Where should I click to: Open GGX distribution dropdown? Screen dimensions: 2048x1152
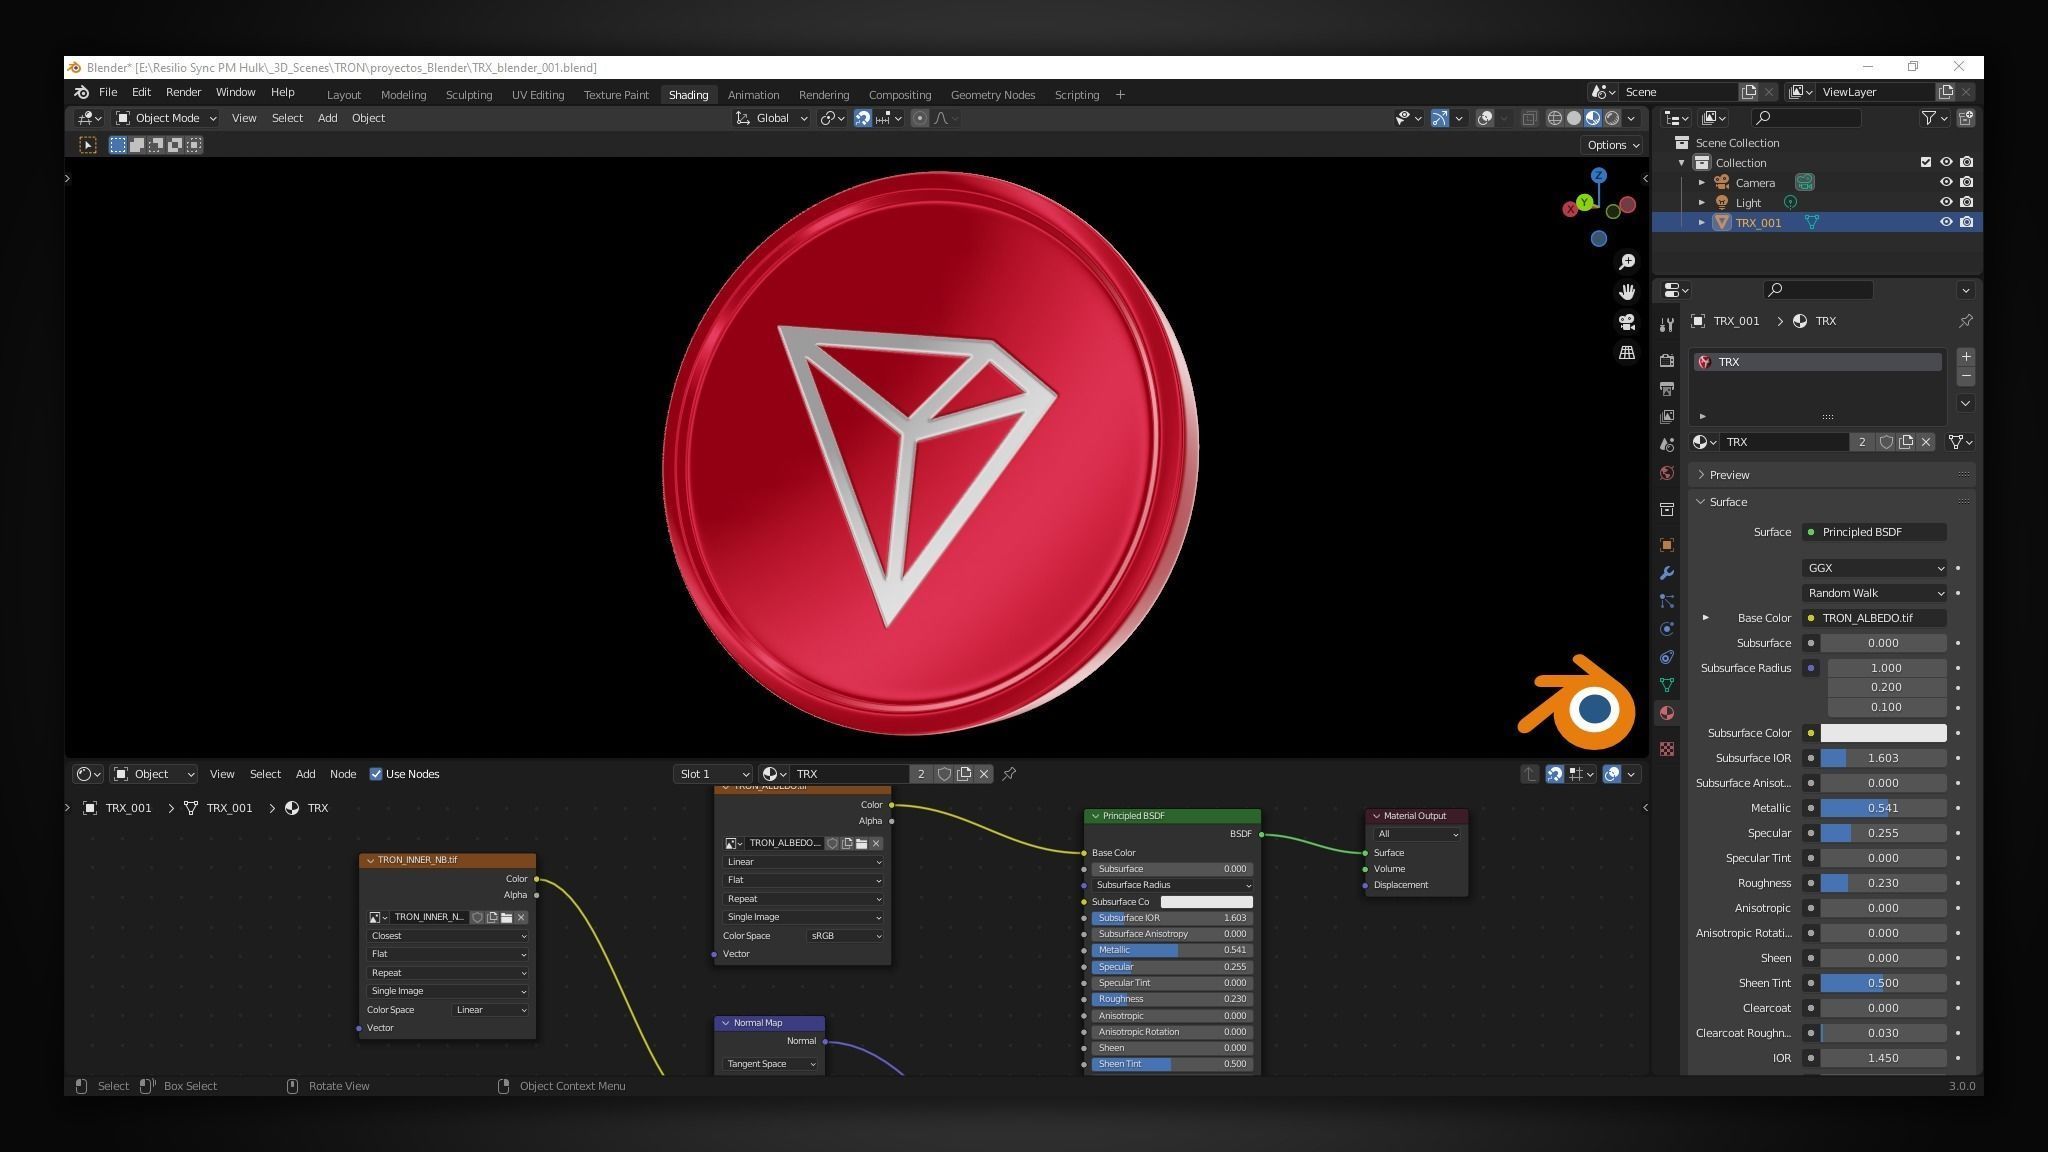pyautogui.click(x=1875, y=568)
